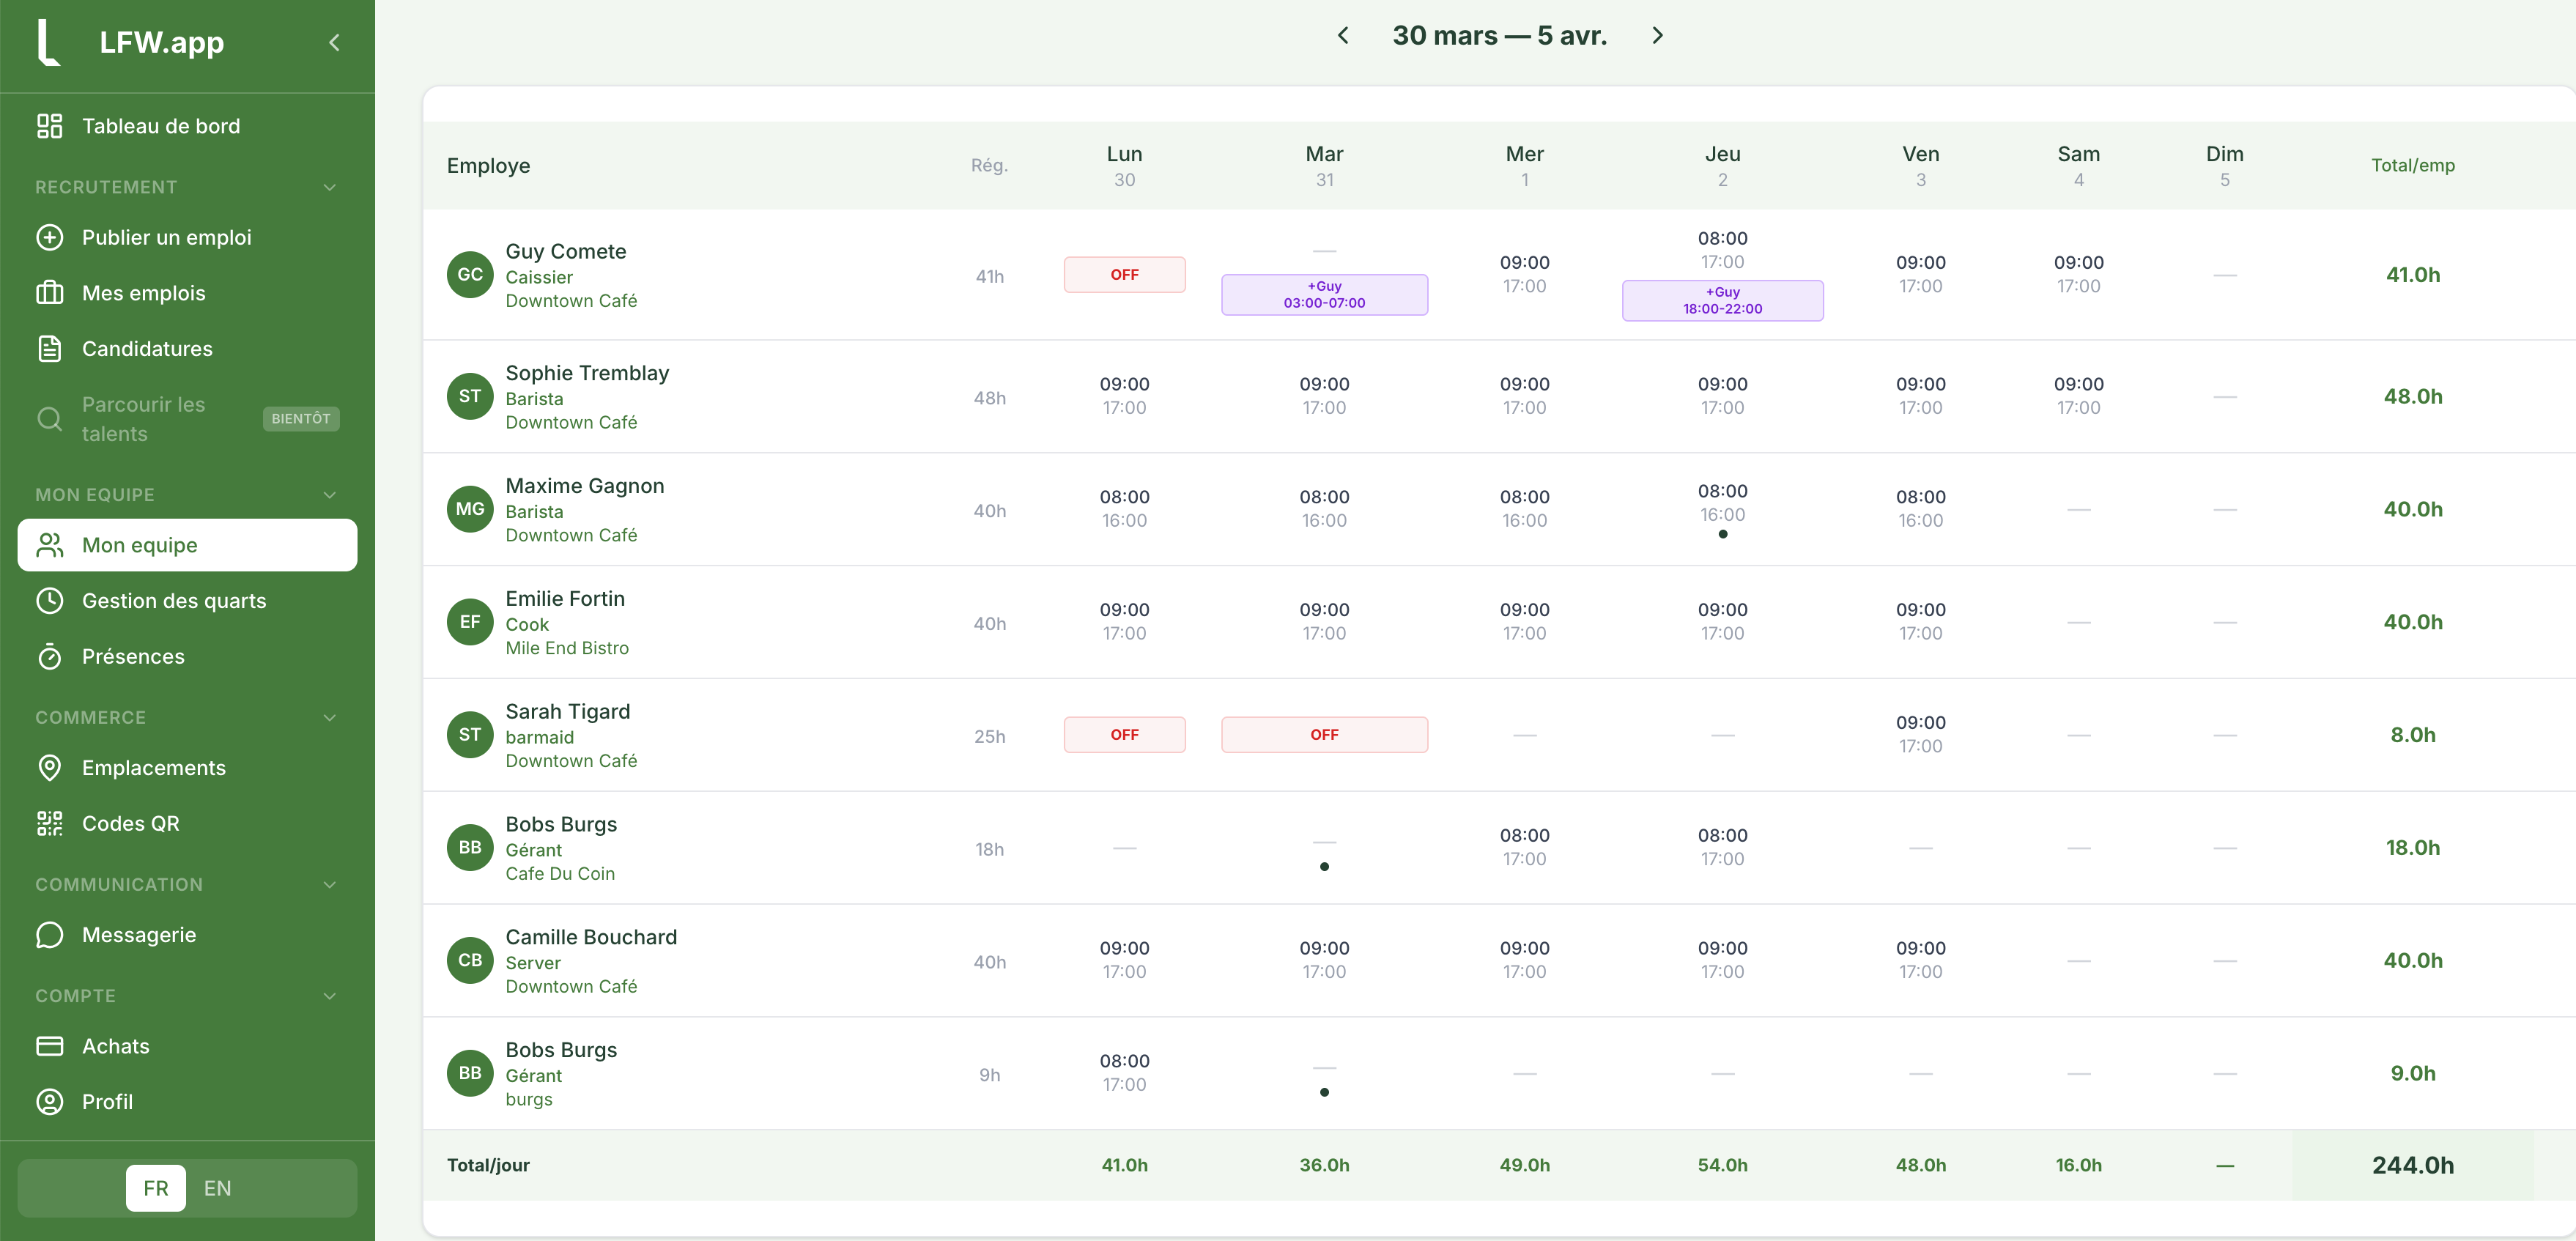Open the Tableau de bord dashboard

point(161,125)
